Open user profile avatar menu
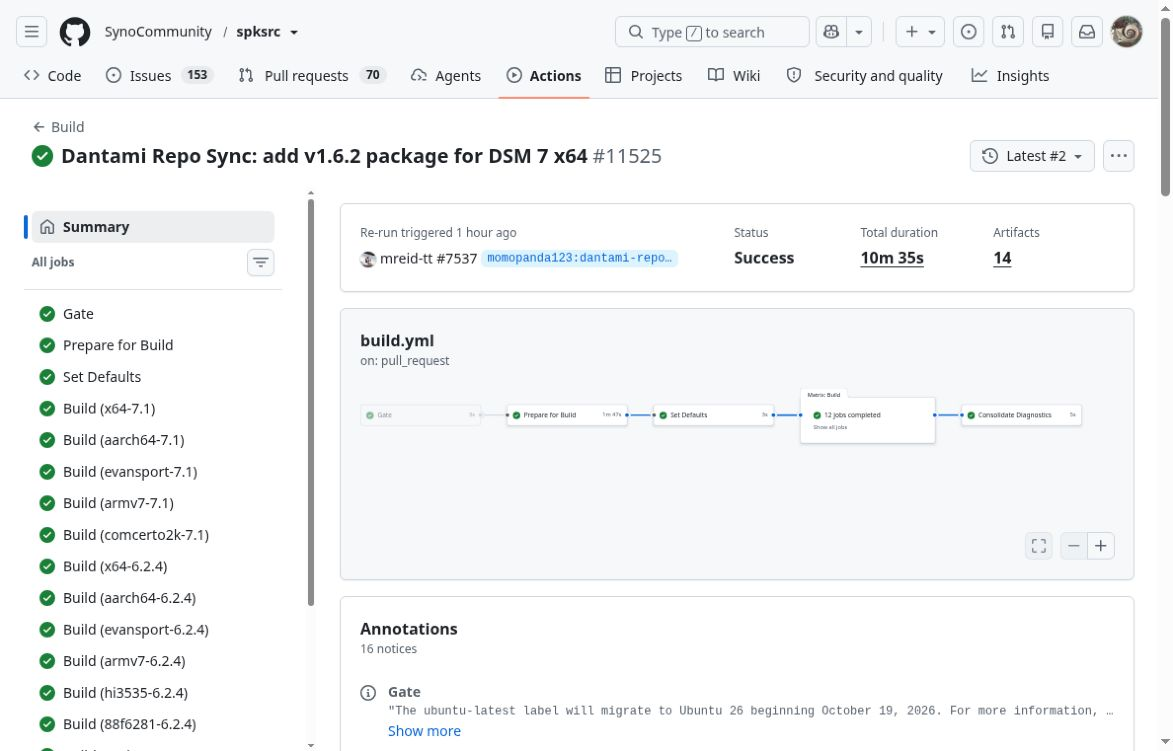This screenshot has width=1173, height=751. point(1127,32)
